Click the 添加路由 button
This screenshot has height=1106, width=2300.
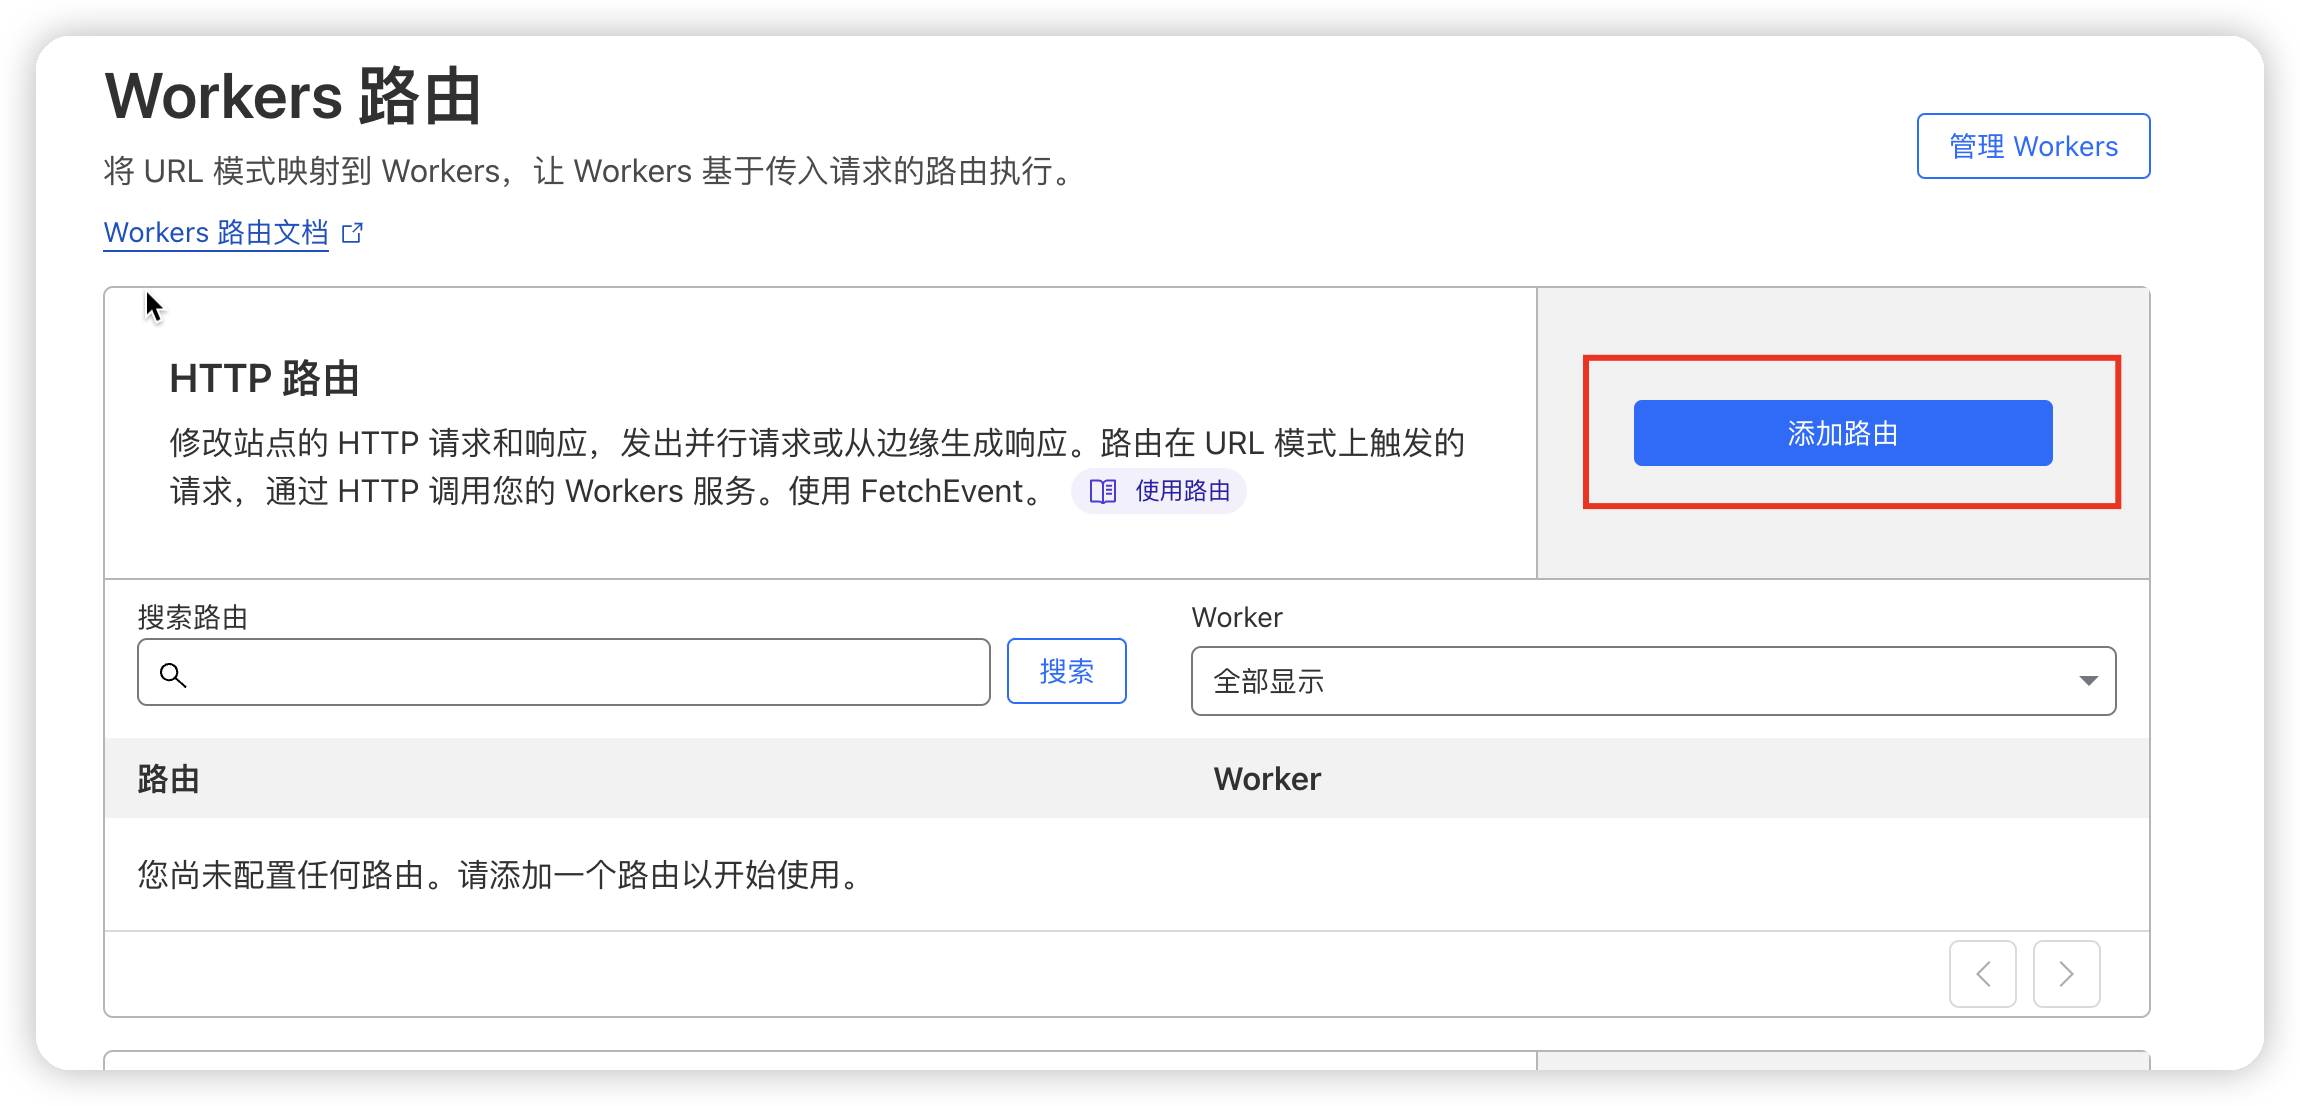click(1842, 433)
